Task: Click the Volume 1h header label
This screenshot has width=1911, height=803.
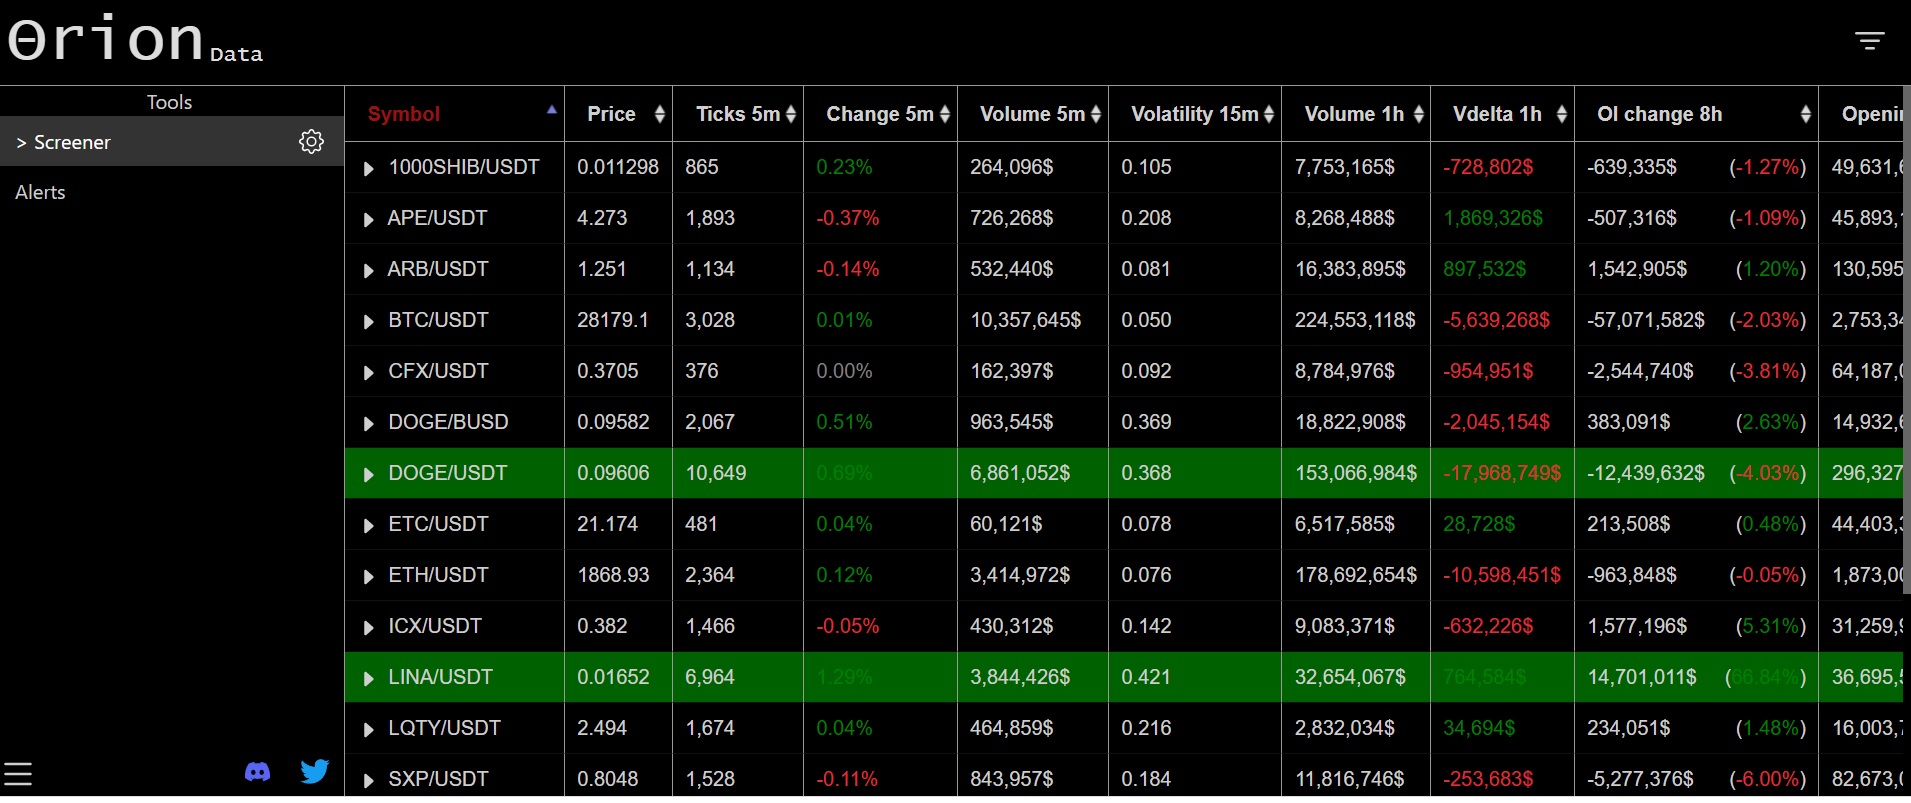Action: coord(1354,114)
